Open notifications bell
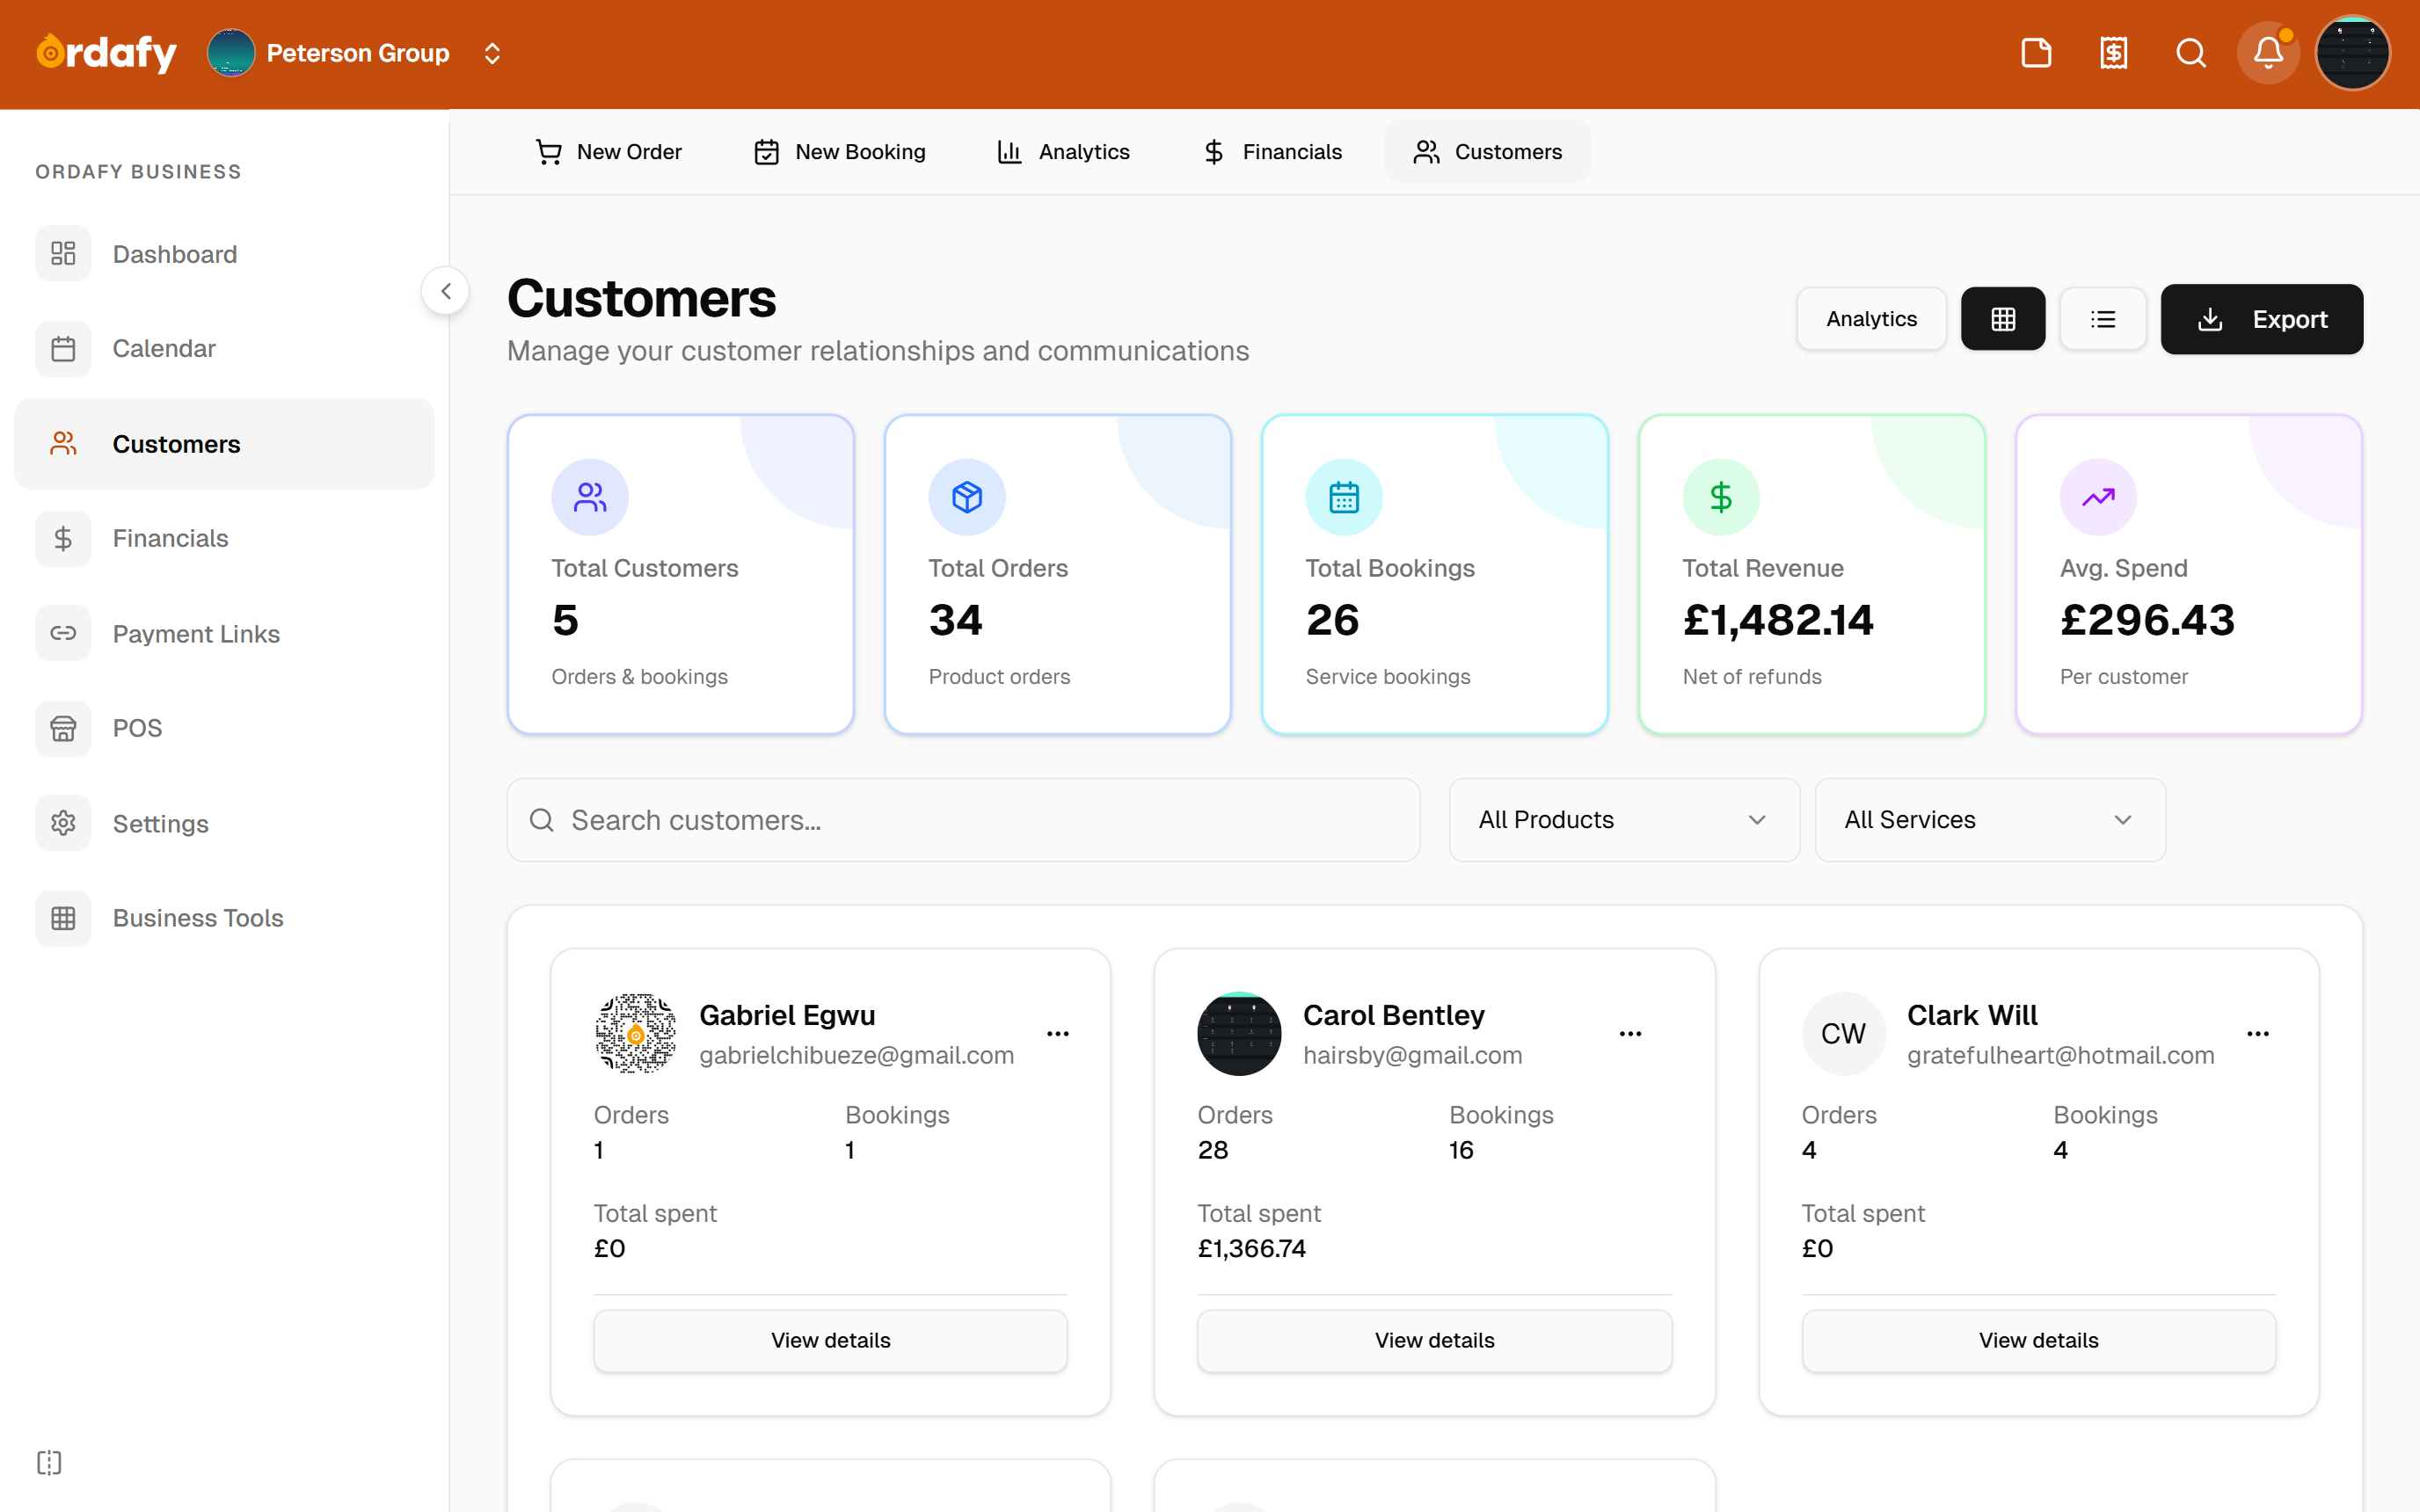Image resolution: width=2420 pixels, height=1512 pixels. point(2267,53)
